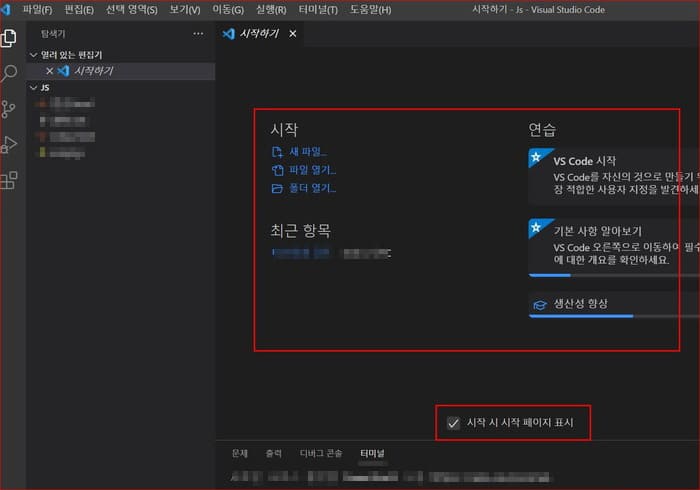The image size is (700, 490).
Task: Open the Run and Debug view
Action: (x=9, y=145)
